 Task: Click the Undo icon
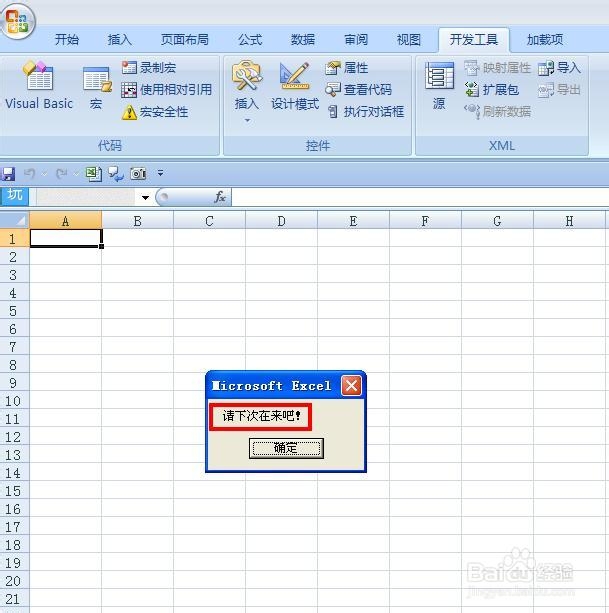pos(30,173)
